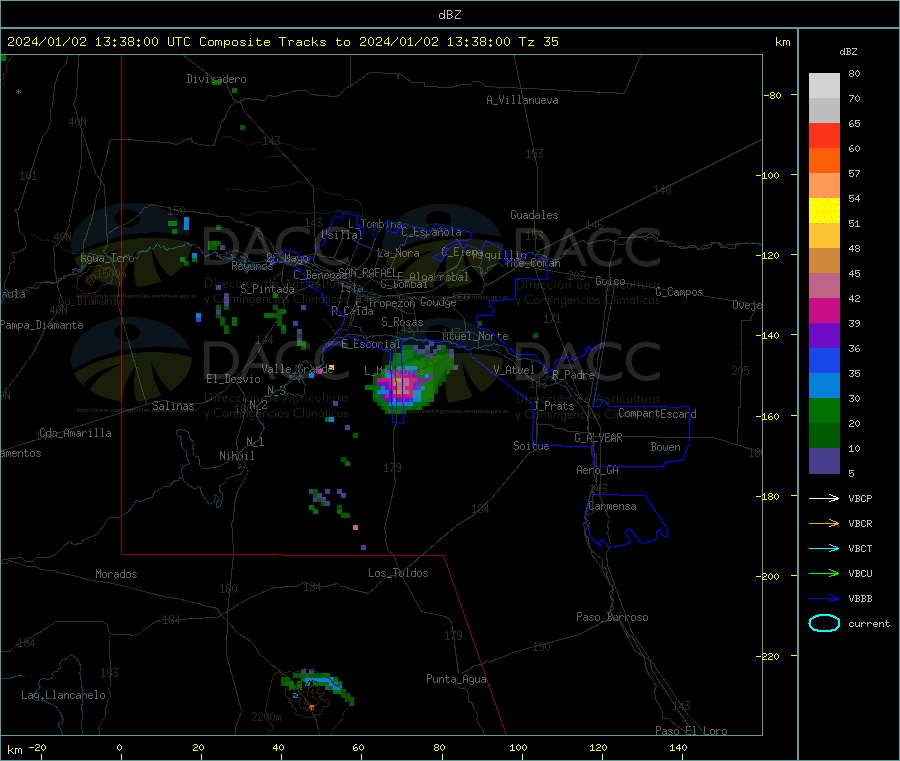Click the Paso_El_Loro location label

[x=691, y=731]
